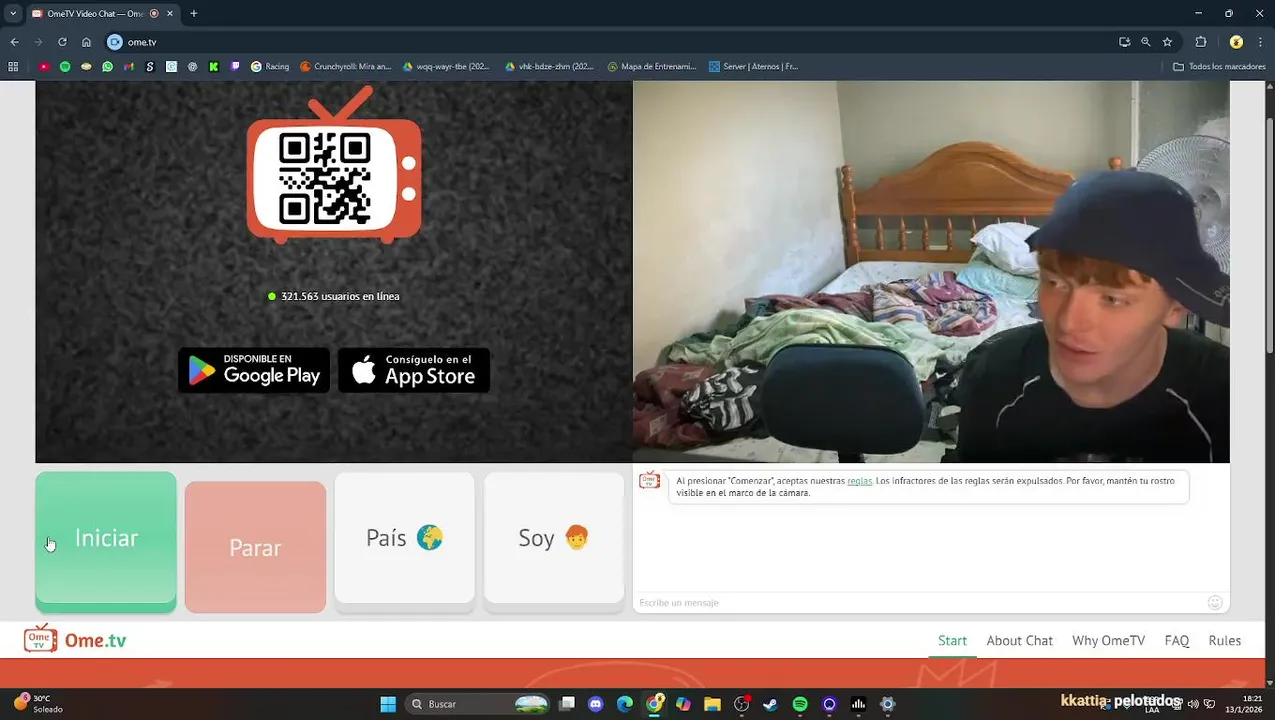Viewport: 1275px width, 720px height.
Task: Open the Mapa de Entrenami... bookmark
Action: [x=652, y=66]
